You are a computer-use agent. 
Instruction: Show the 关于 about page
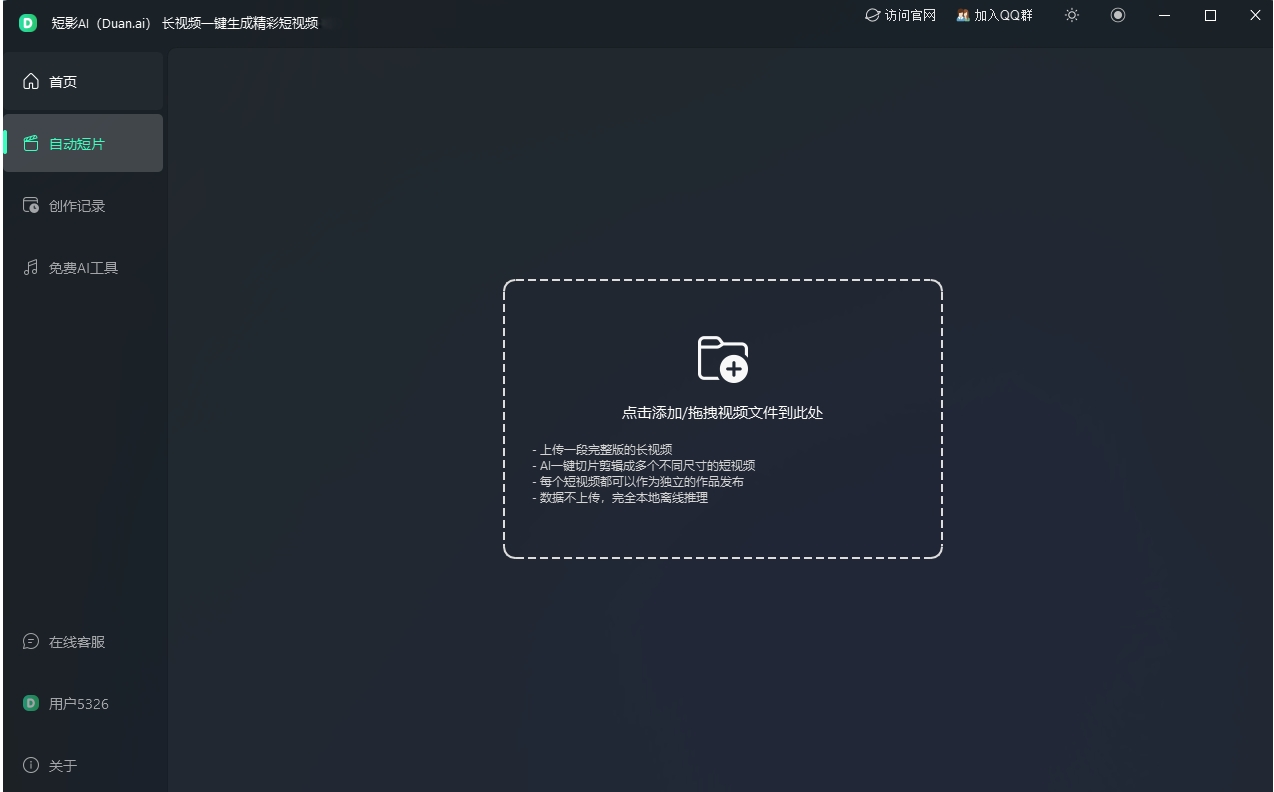point(83,765)
